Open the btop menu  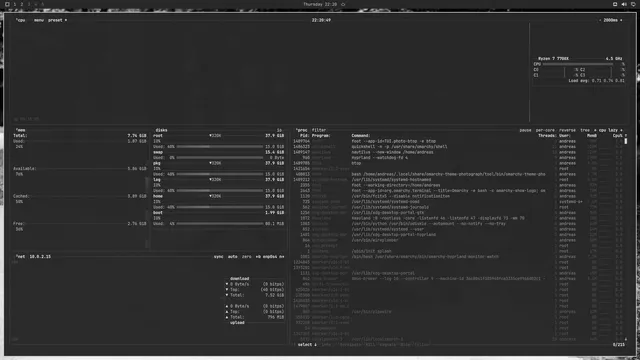39,20
